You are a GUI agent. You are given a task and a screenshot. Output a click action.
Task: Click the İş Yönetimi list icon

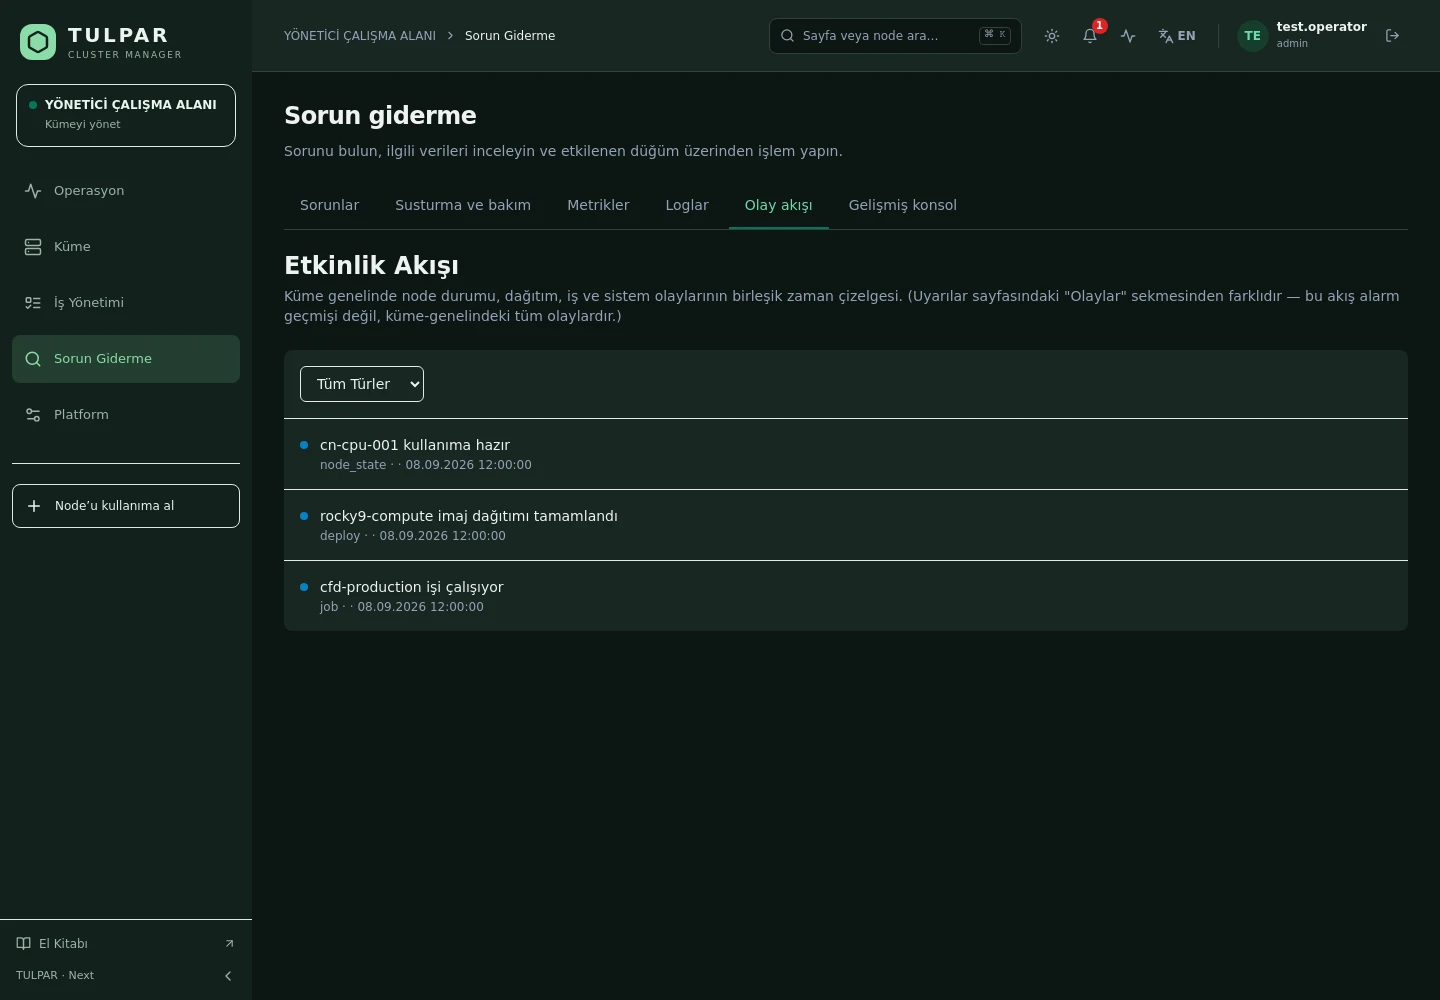tap(33, 303)
